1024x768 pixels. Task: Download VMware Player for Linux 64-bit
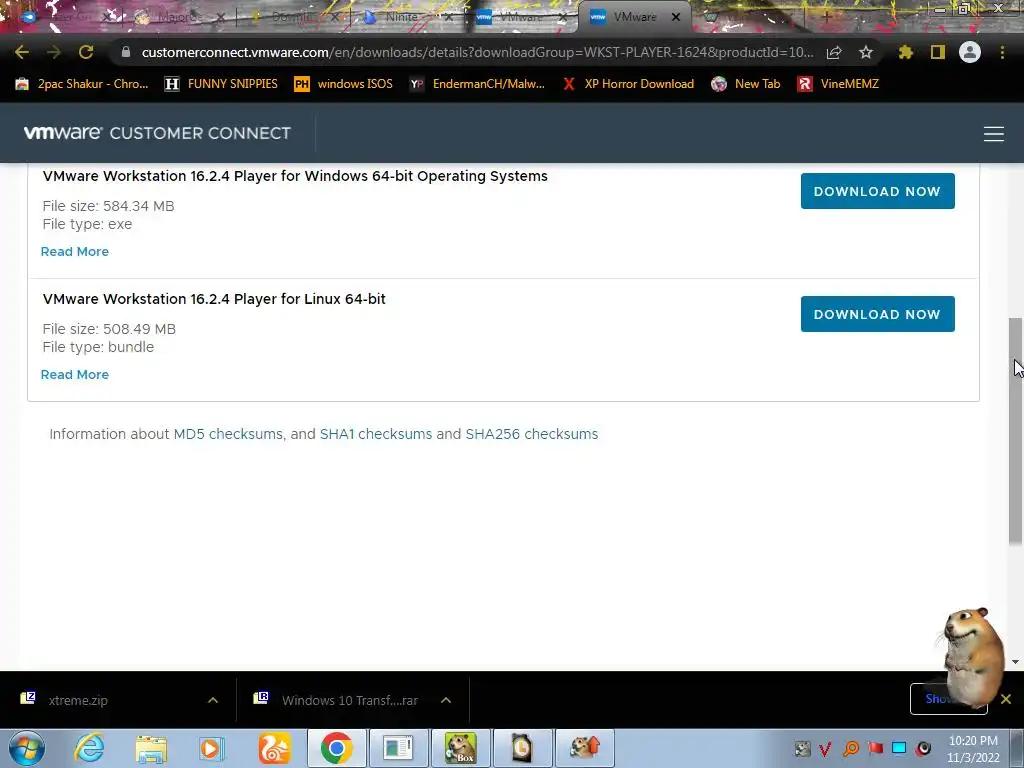click(x=877, y=314)
